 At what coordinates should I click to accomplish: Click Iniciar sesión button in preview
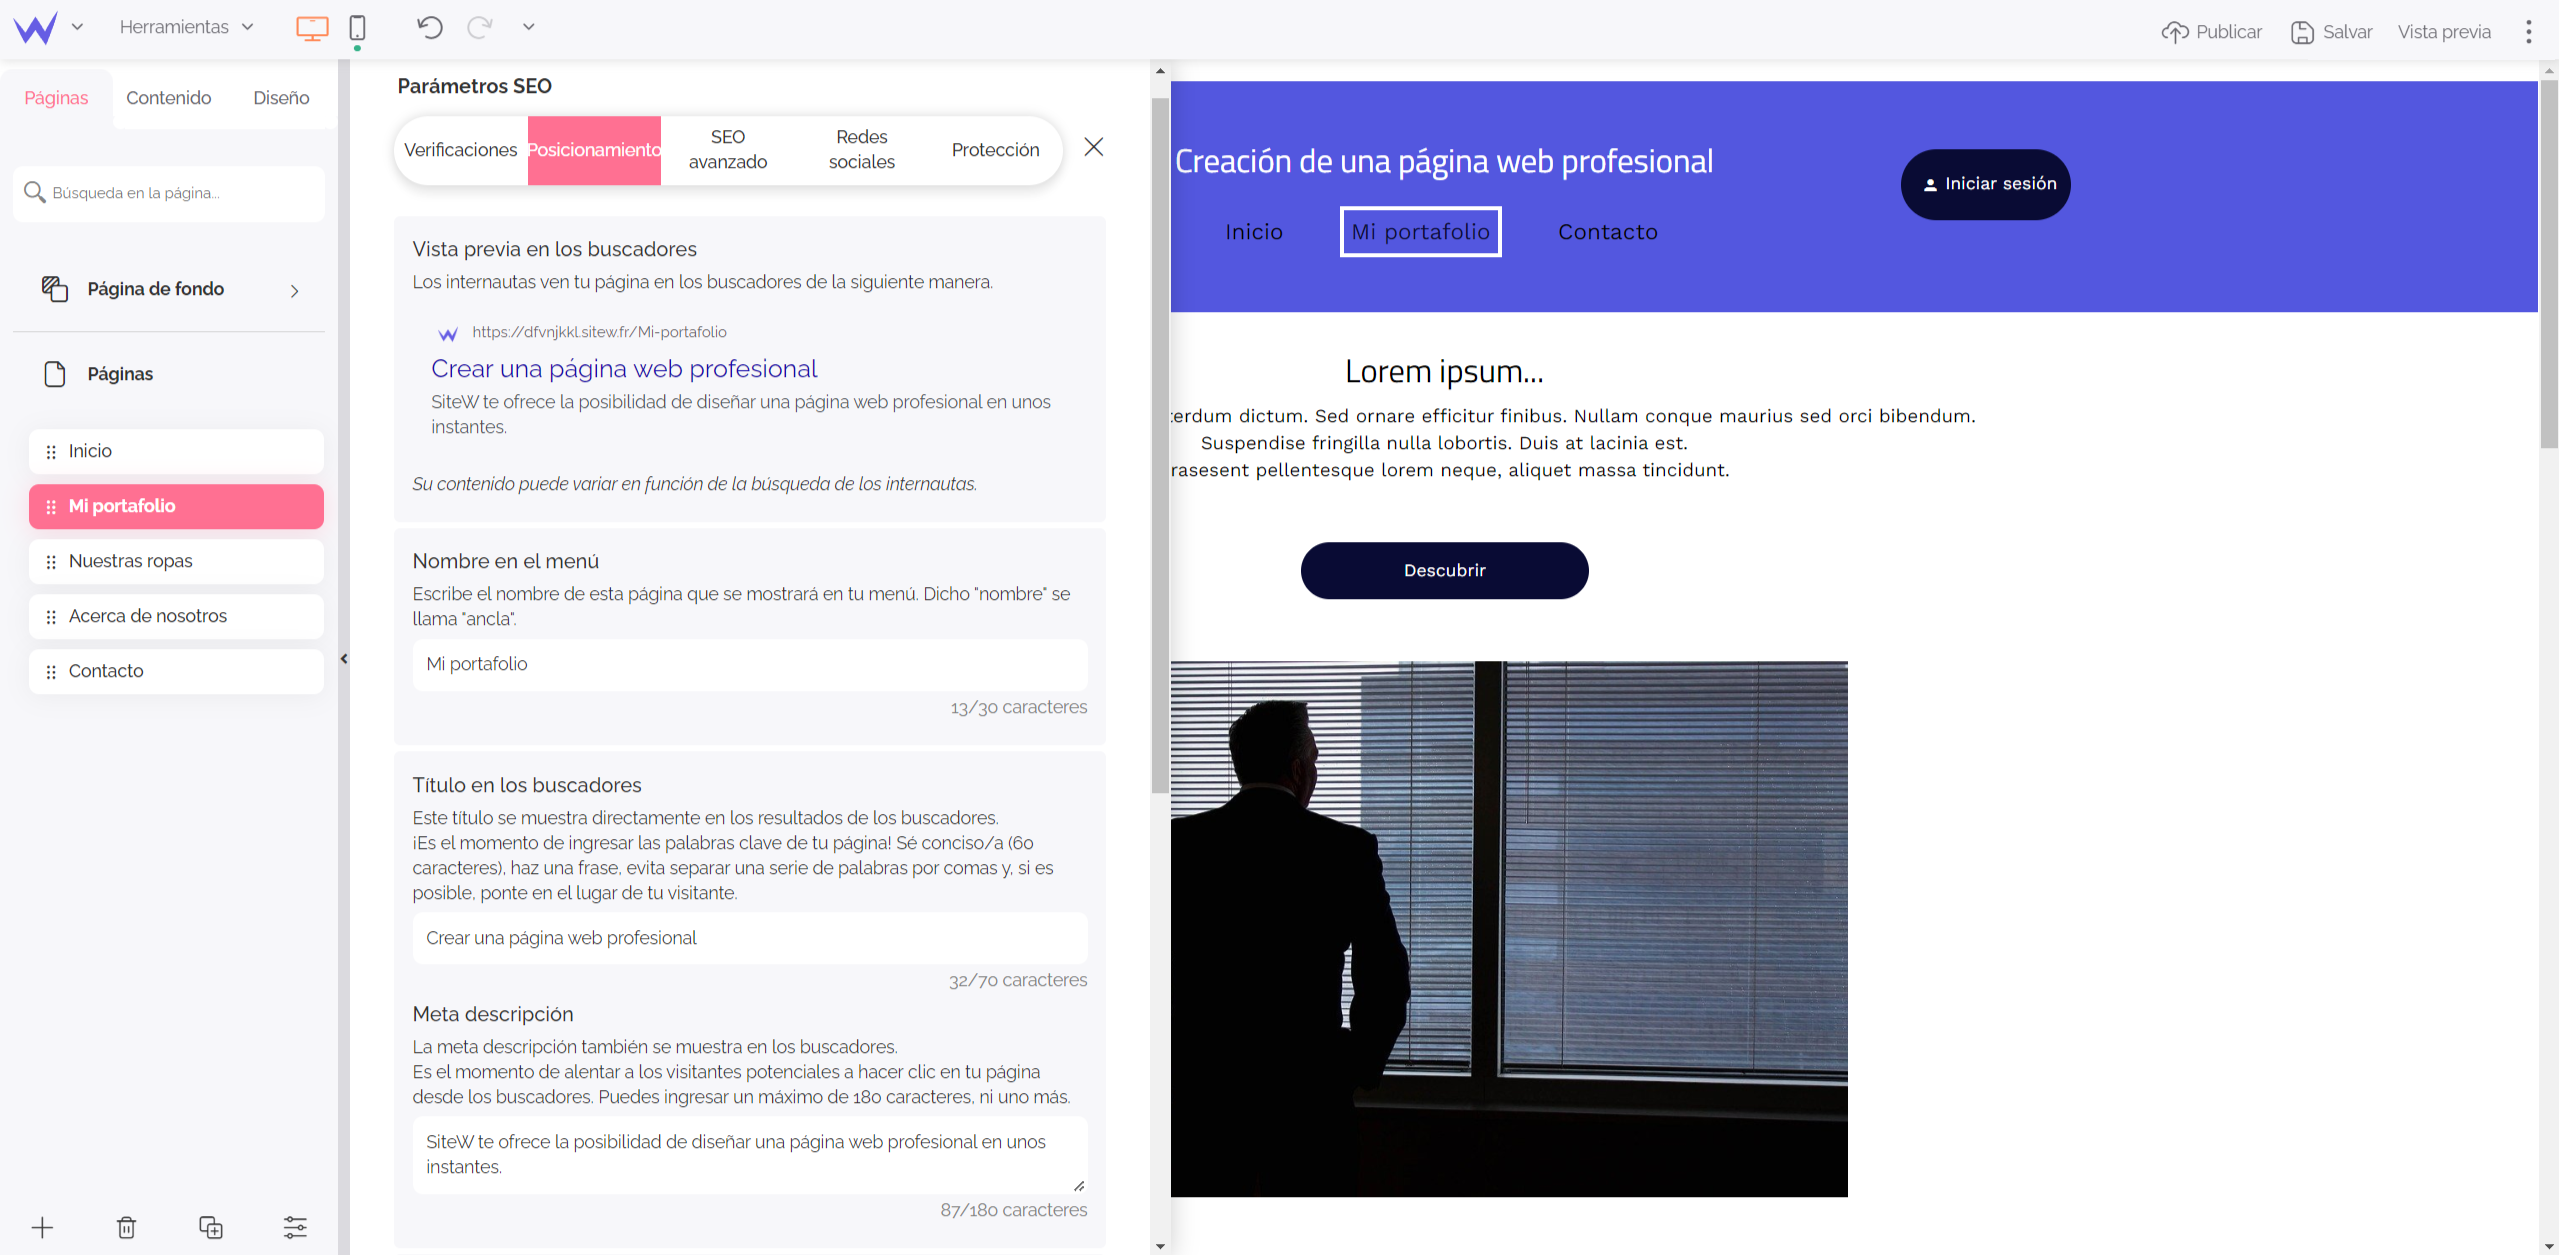pyautogui.click(x=1985, y=184)
